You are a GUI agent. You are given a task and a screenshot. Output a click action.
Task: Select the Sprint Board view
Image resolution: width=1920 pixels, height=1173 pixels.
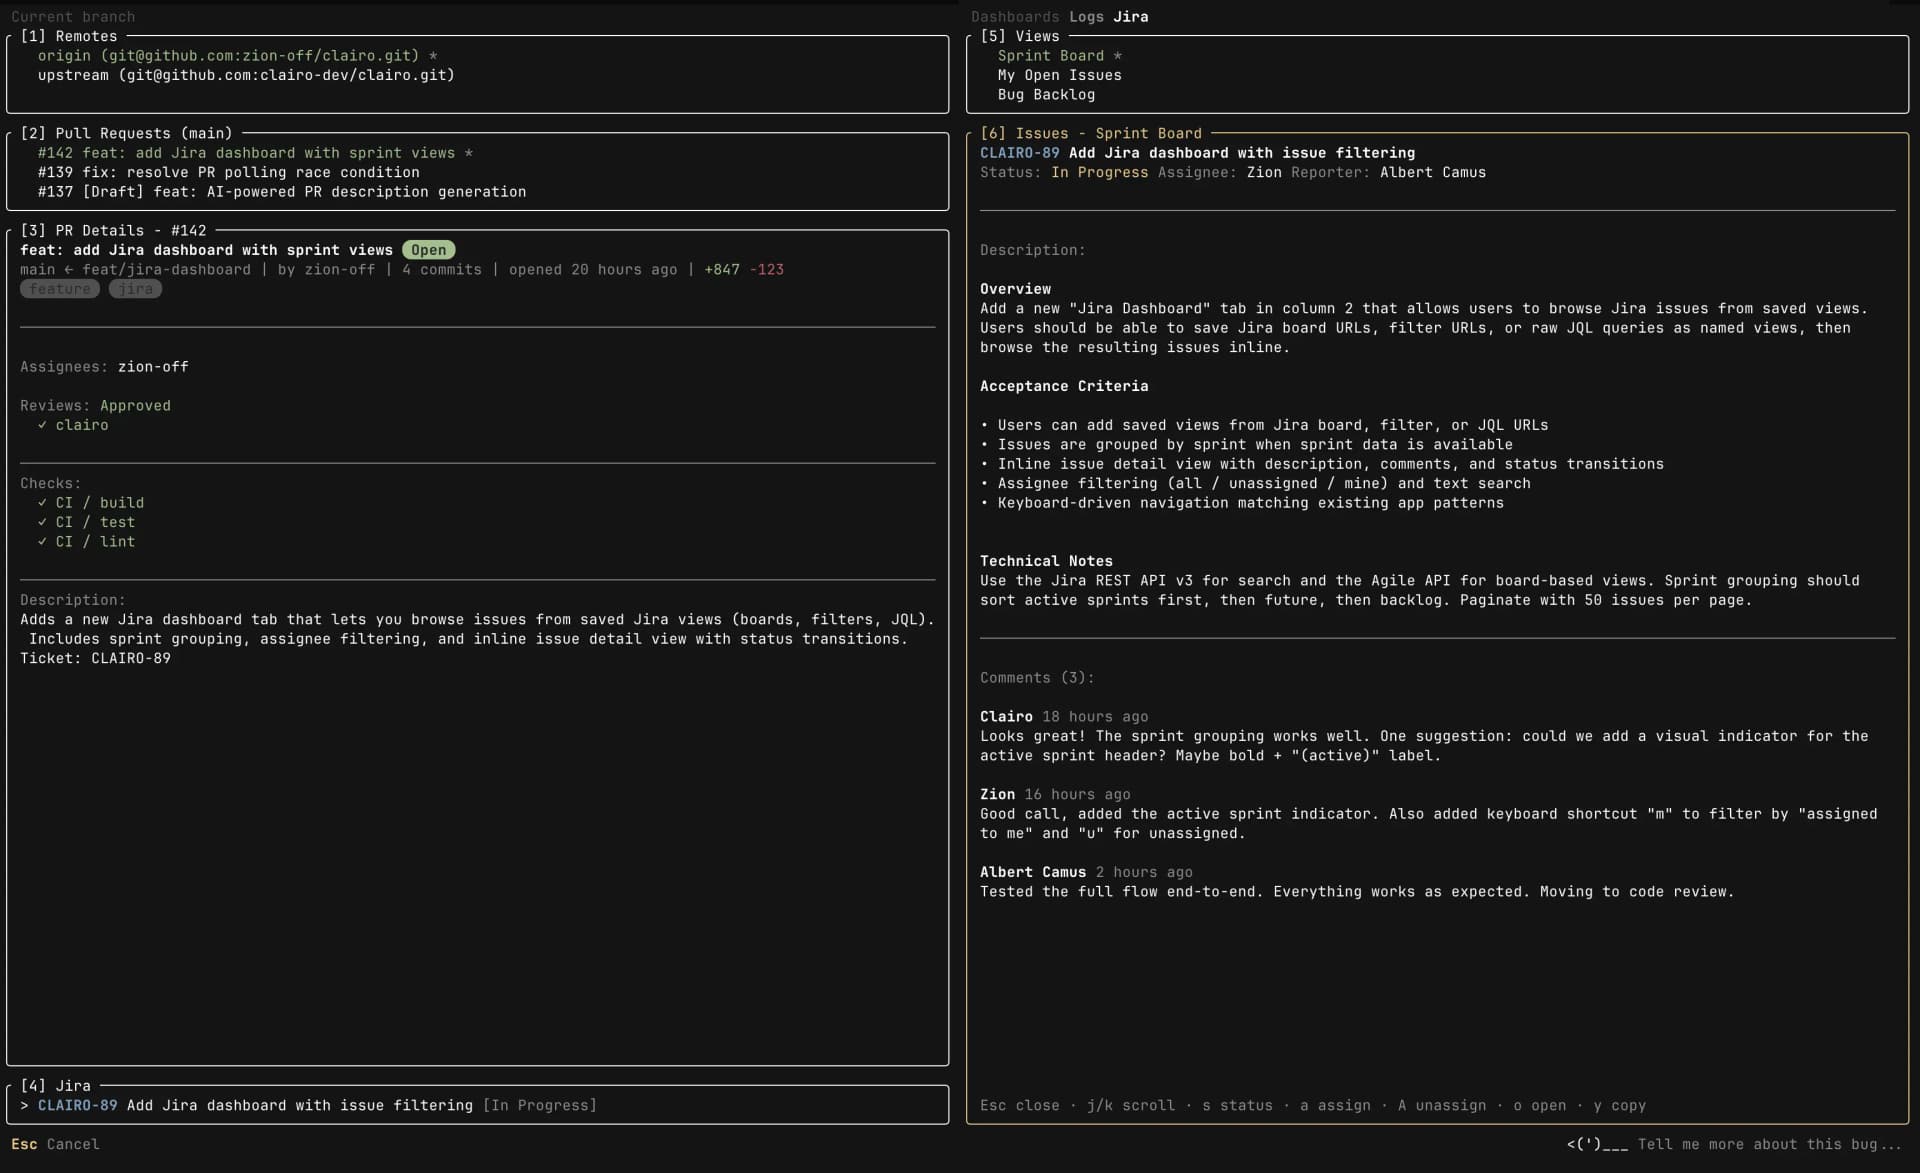(1050, 56)
